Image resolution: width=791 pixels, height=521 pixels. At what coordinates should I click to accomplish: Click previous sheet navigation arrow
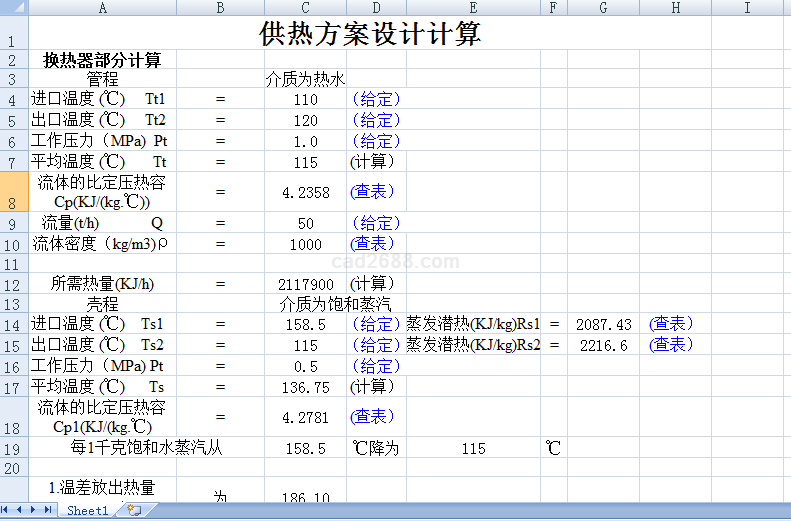click(21, 510)
